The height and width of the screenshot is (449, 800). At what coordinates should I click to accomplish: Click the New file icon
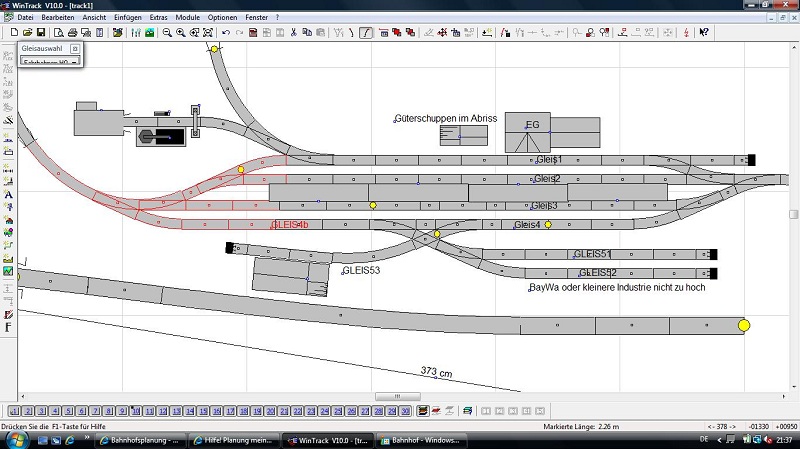click(12, 33)
